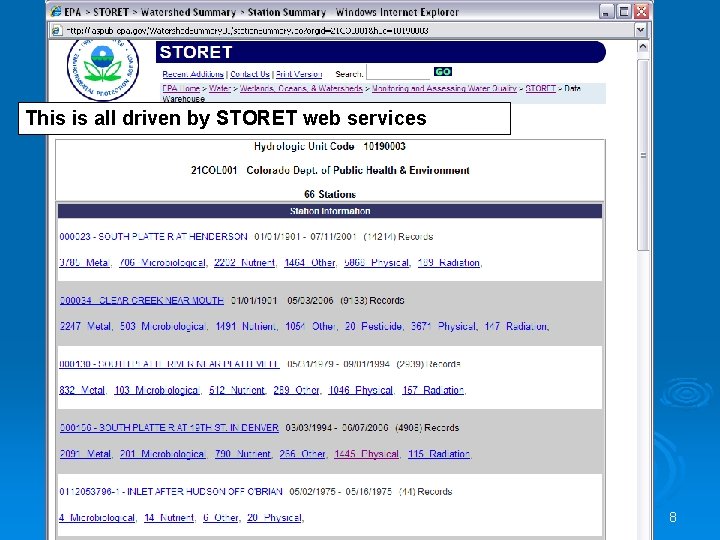Image resolution: width=720 pixels, height=540 pixels.
Task: Open station 0112053796-1 Inlet After Hudson
Action: 171,492
